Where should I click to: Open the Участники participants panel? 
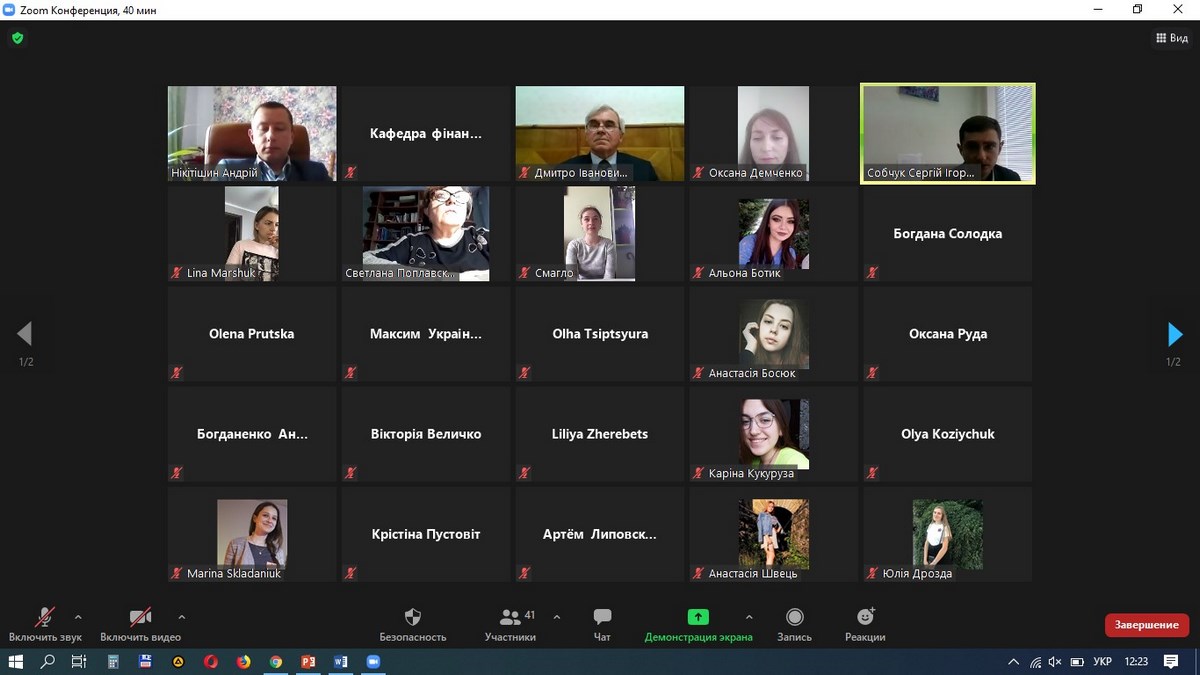pyautogui.click(x=511, y=617)
